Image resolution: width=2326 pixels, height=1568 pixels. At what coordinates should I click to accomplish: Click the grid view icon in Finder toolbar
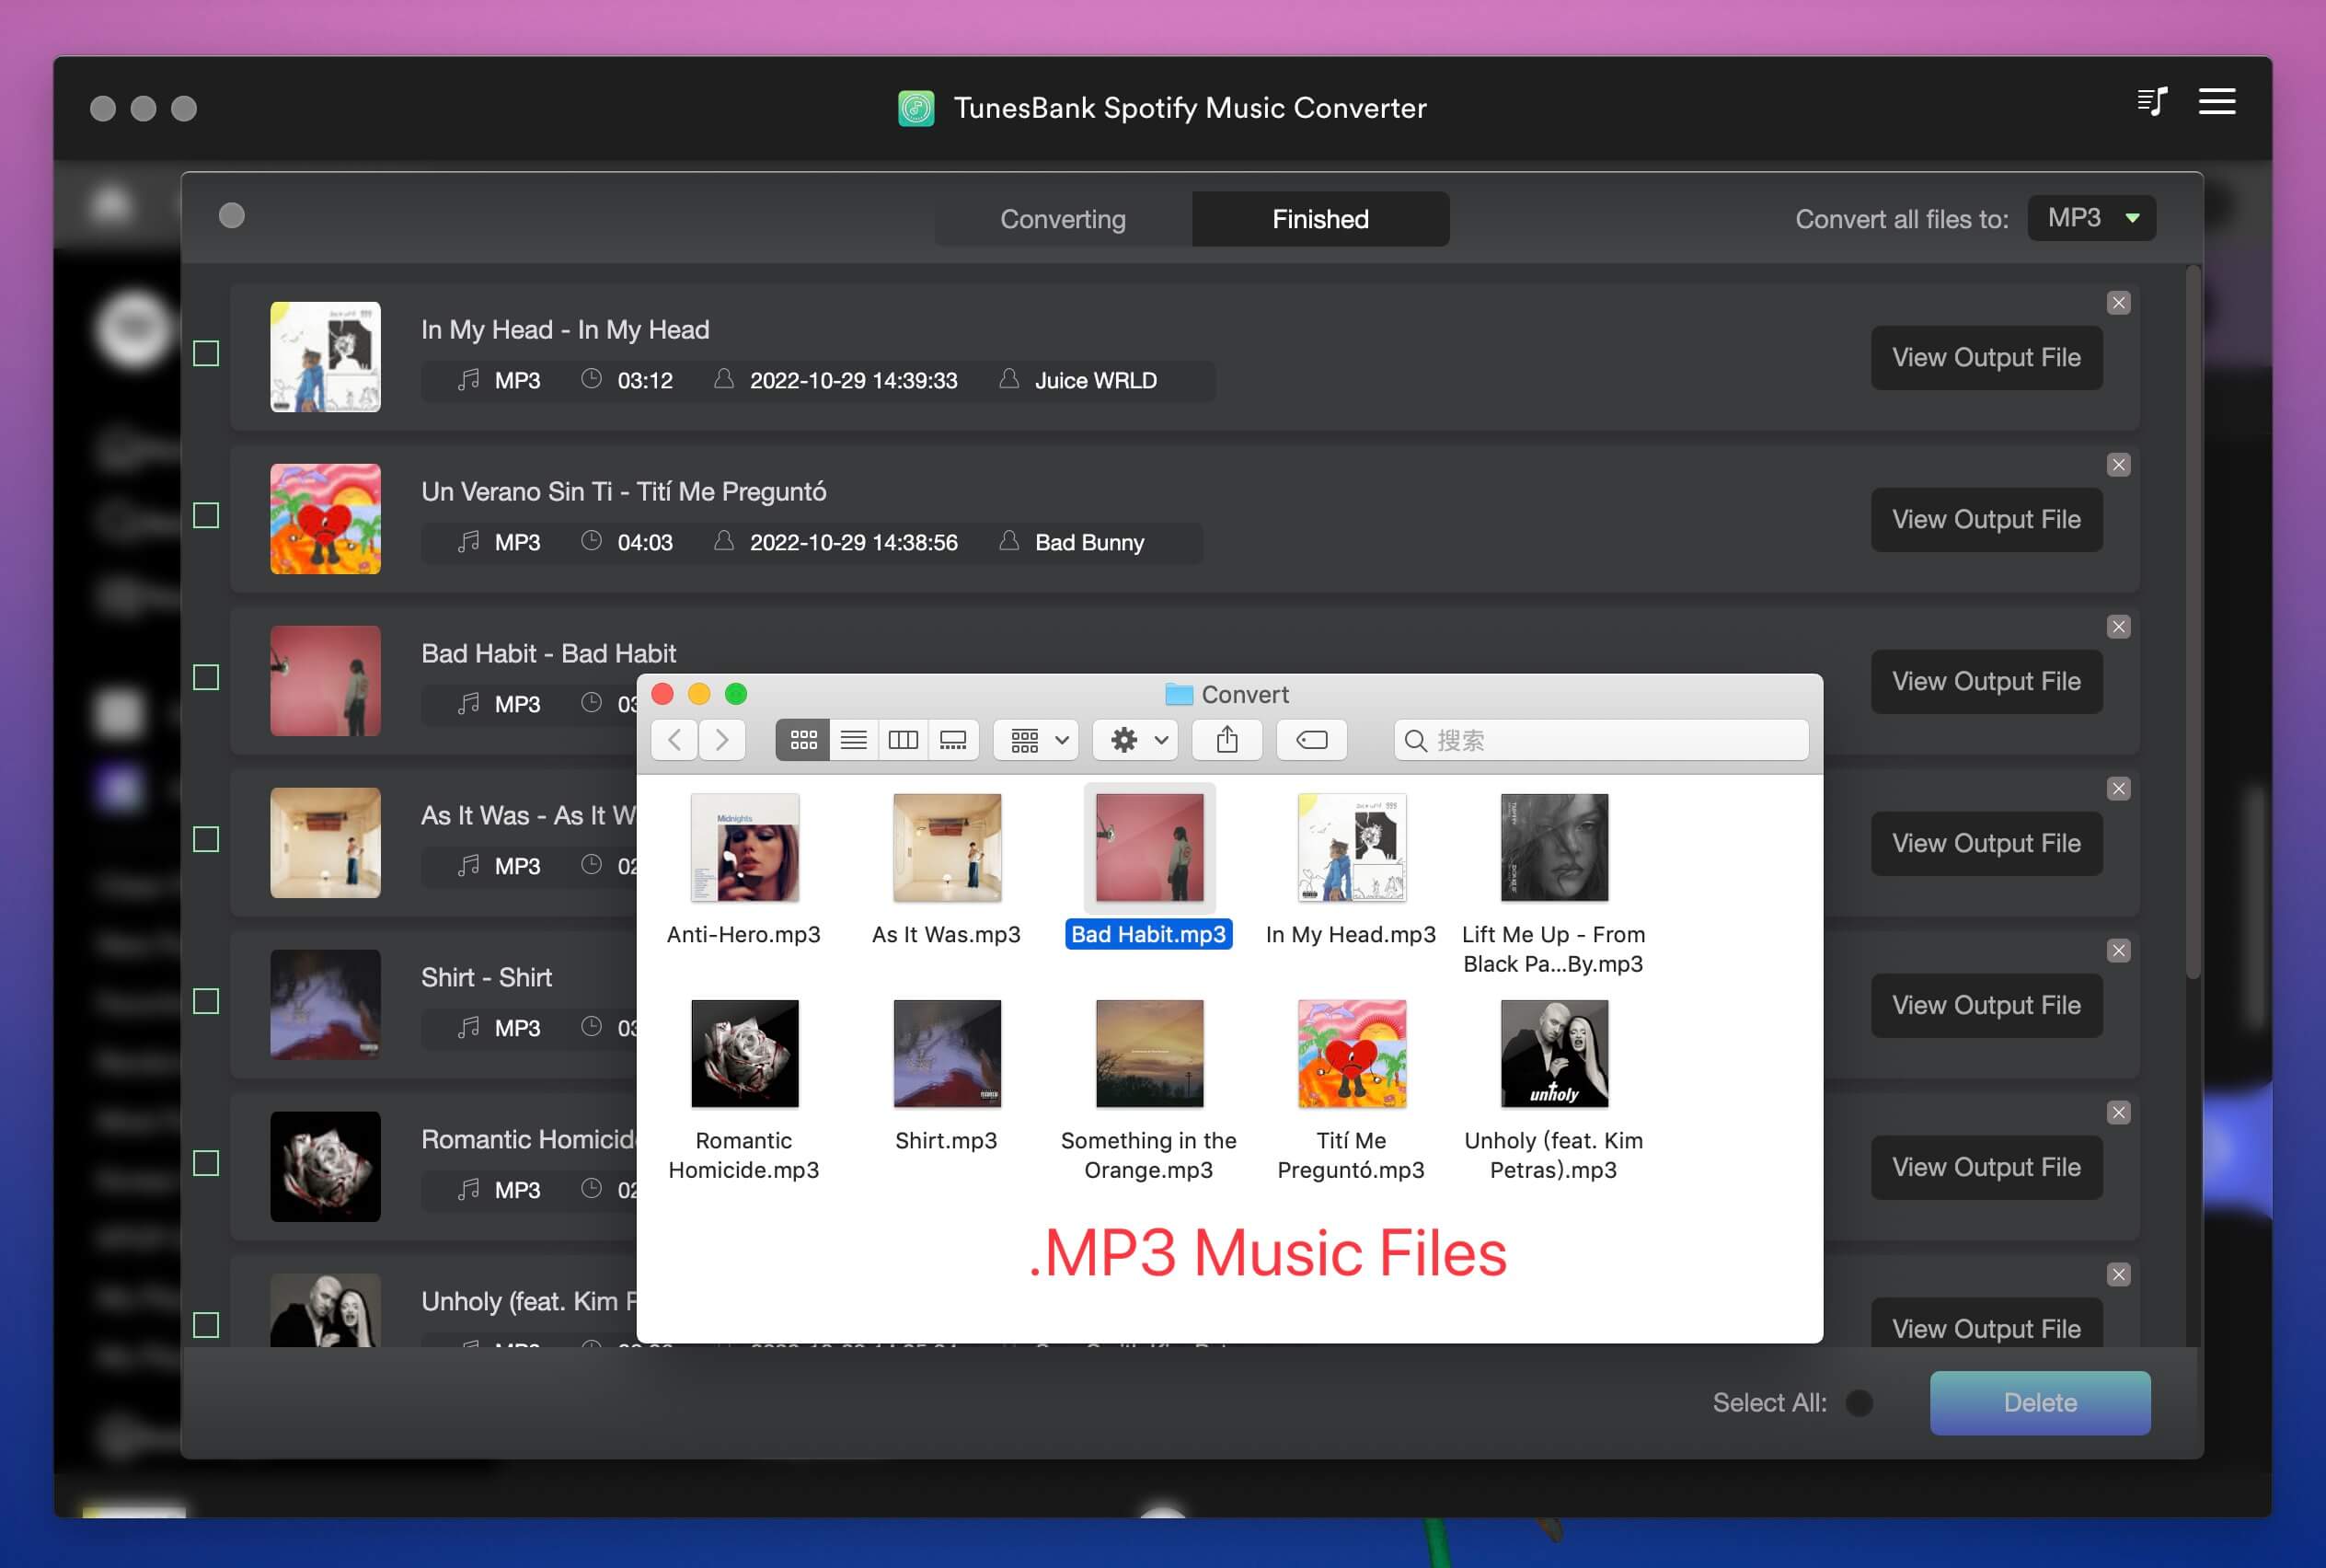click(801, 739)
